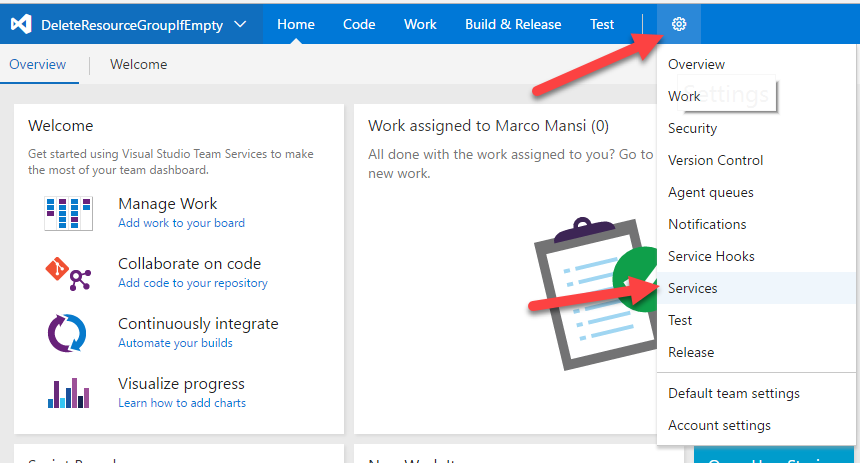Open Account settings from the menu
Screen dimensions: 860x463
[719, 425]
